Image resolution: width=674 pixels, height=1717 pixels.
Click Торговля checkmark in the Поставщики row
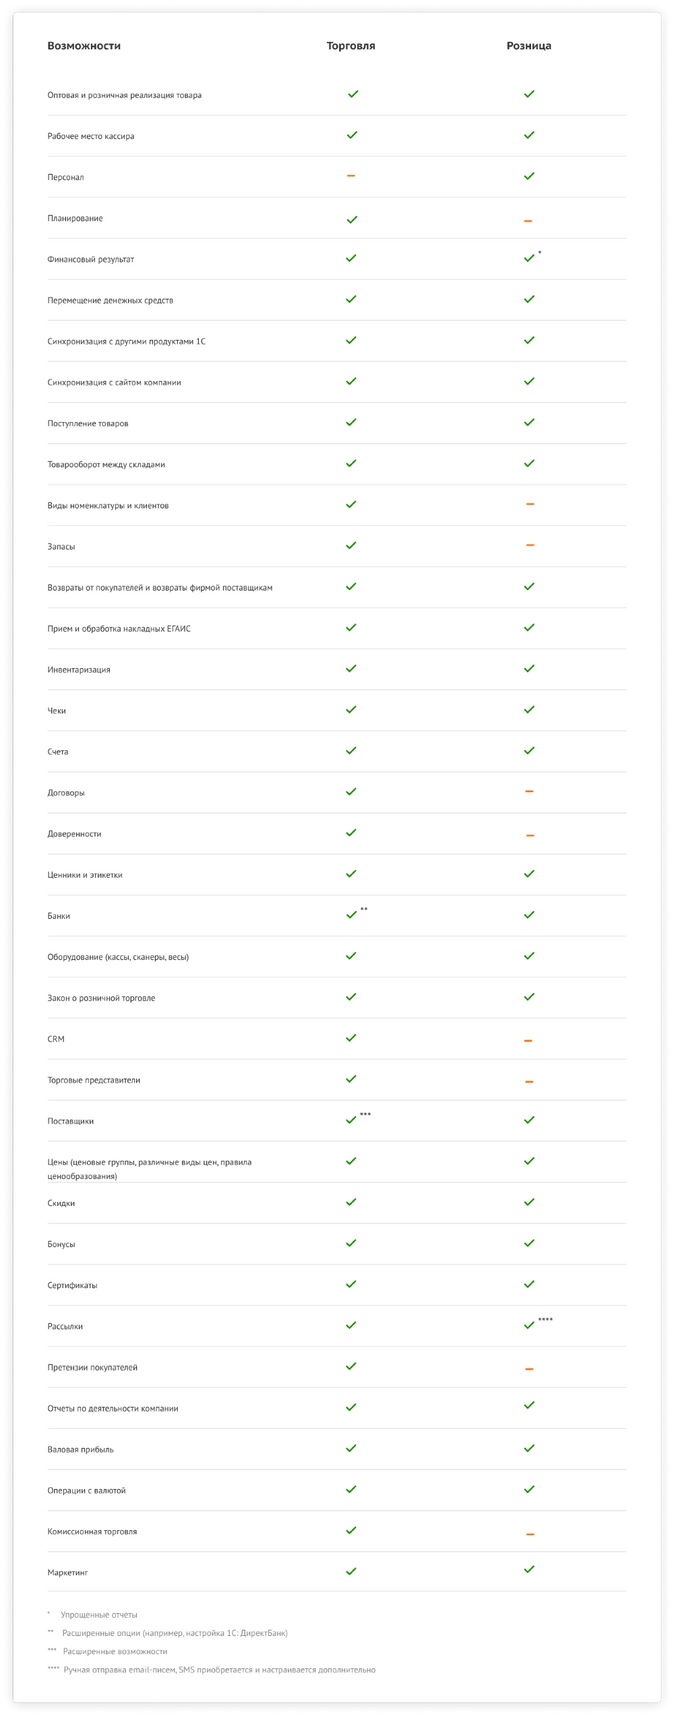351,1120
